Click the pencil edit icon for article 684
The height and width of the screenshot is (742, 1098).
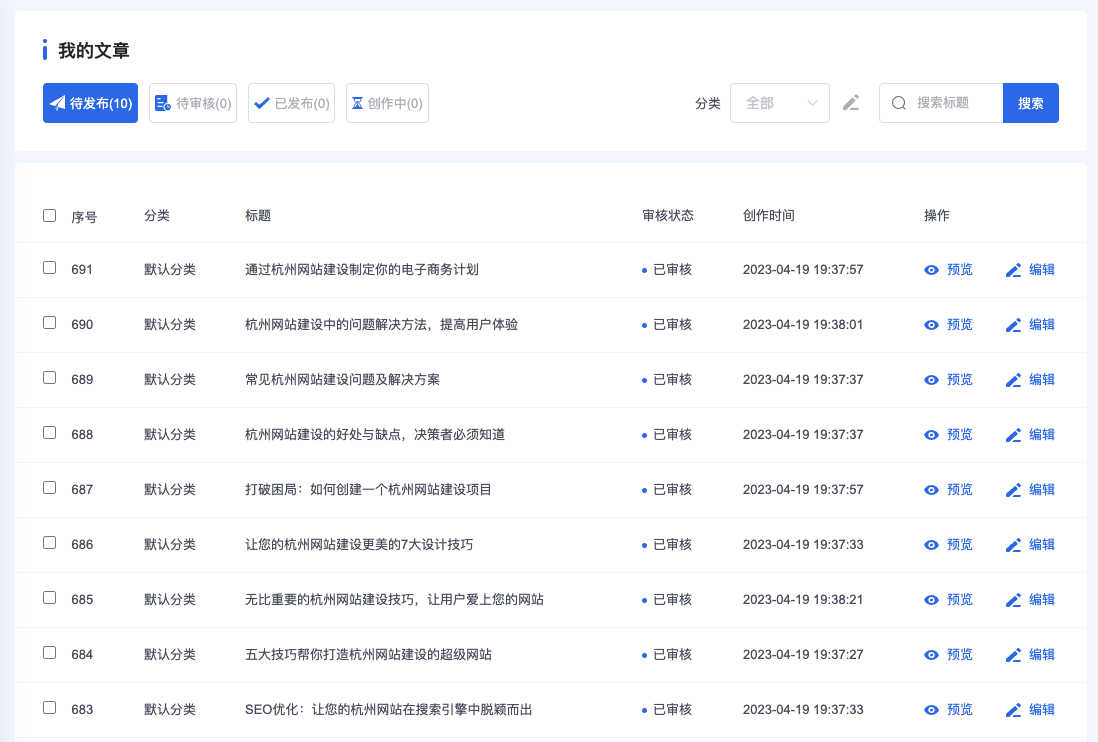(1013, 655)
